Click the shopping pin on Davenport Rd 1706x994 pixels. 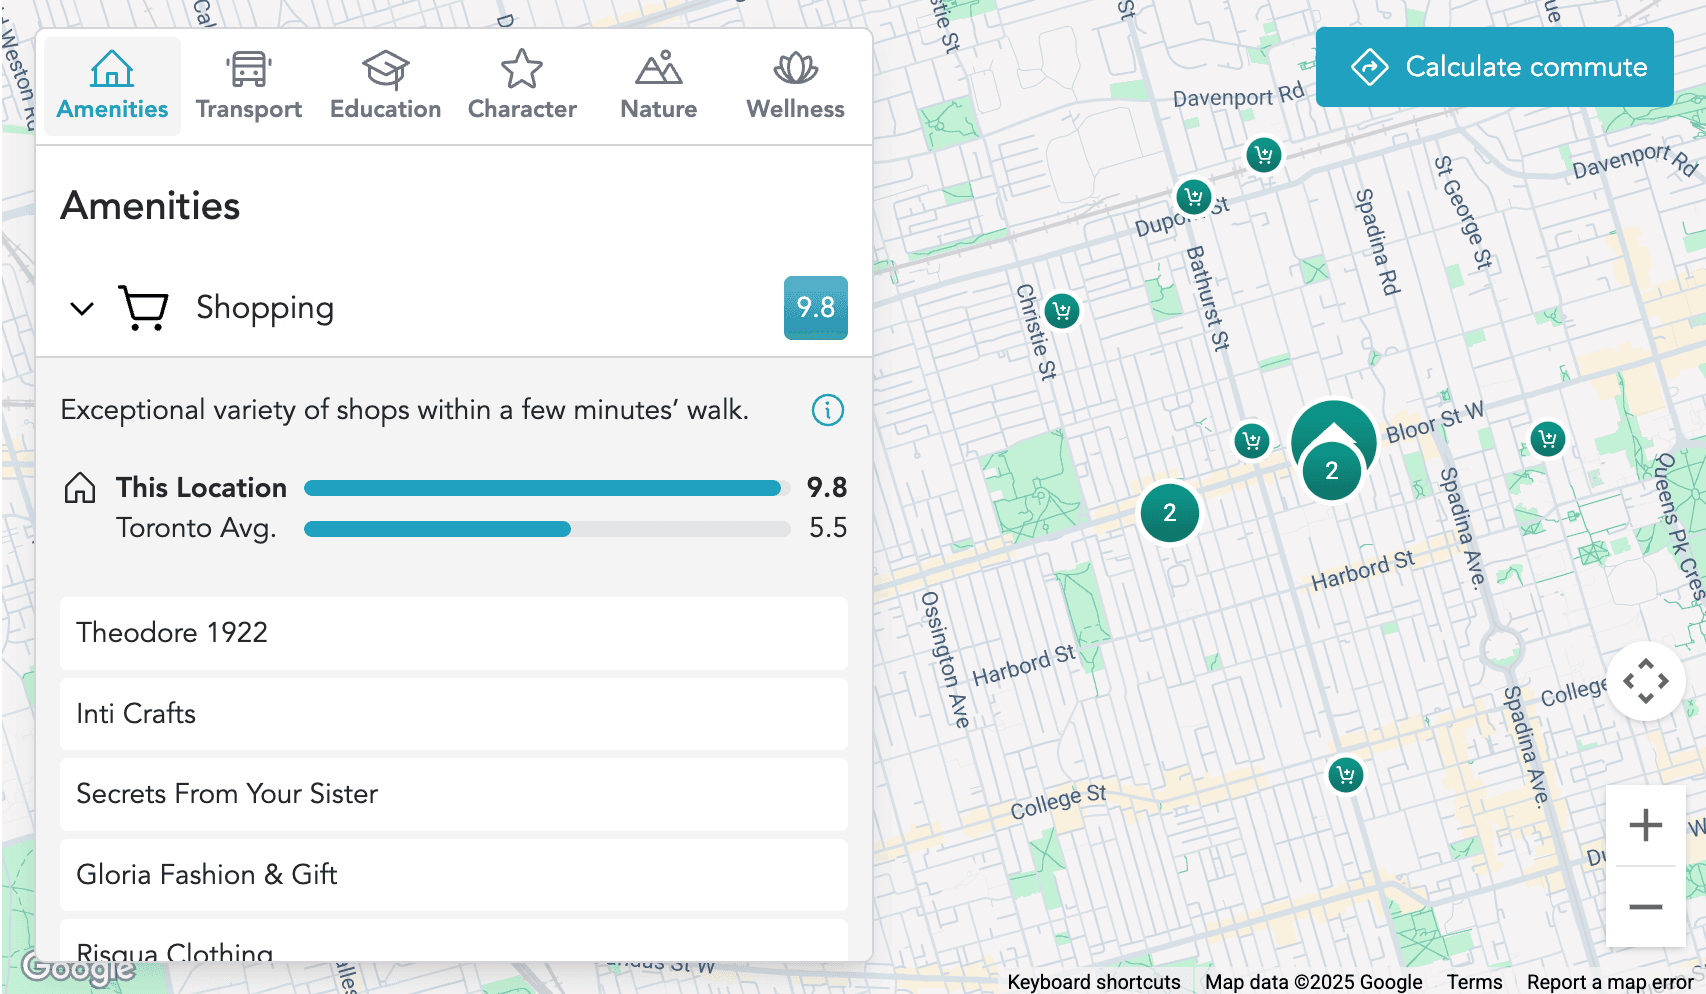pos(1264,155)
